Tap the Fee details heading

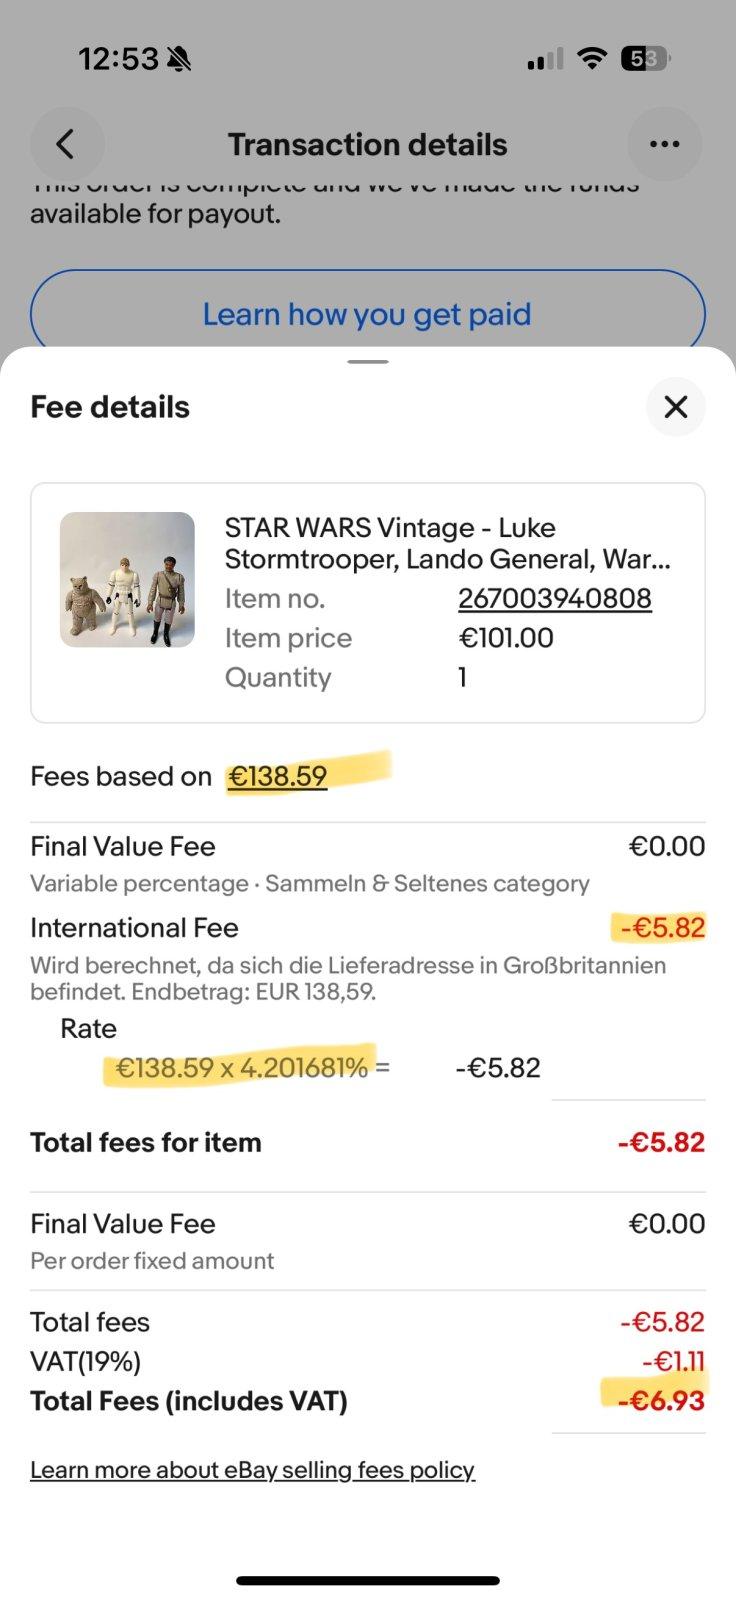tap(110, 407)
